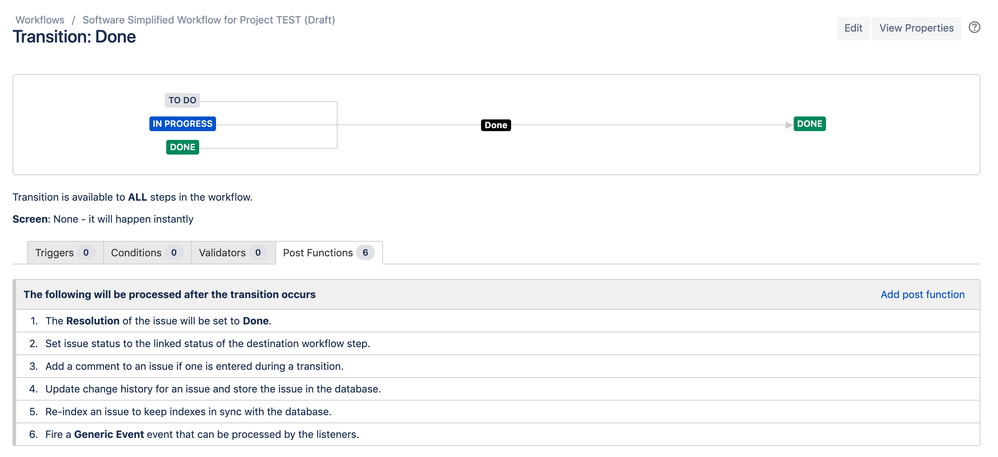Switch to the Validators tab

pos(233,253)
